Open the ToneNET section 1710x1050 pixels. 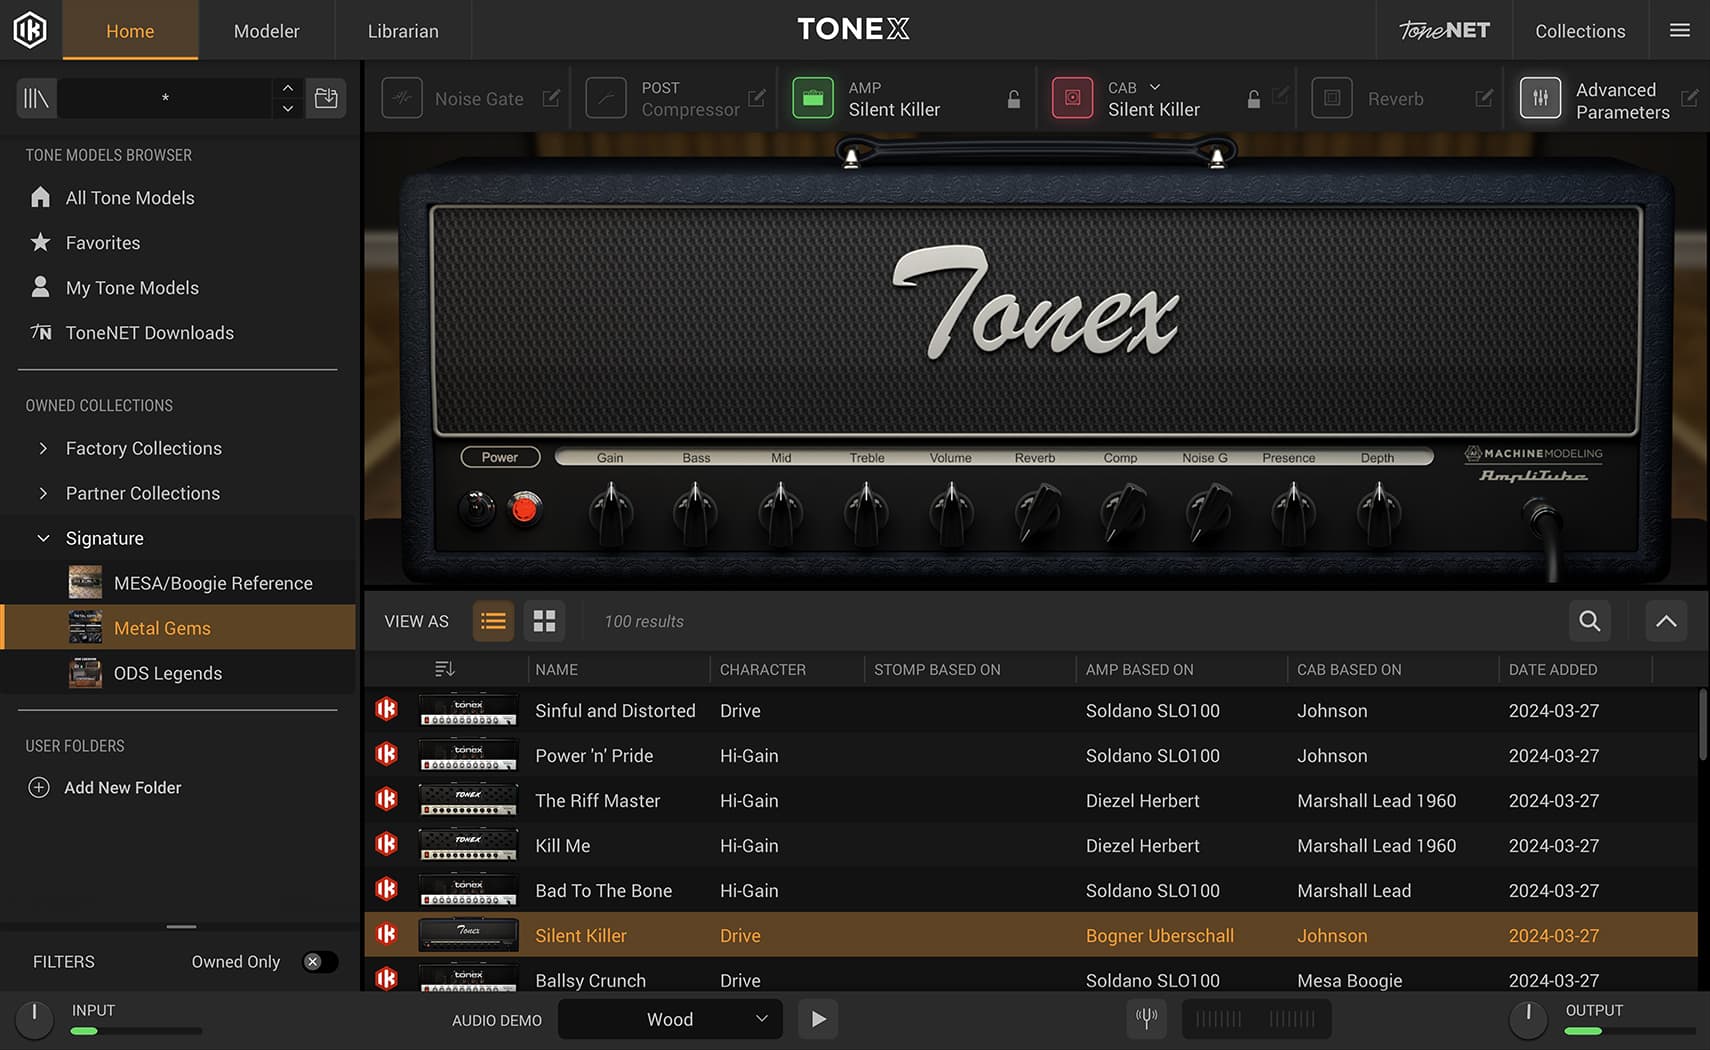[x=1444, y=30]
